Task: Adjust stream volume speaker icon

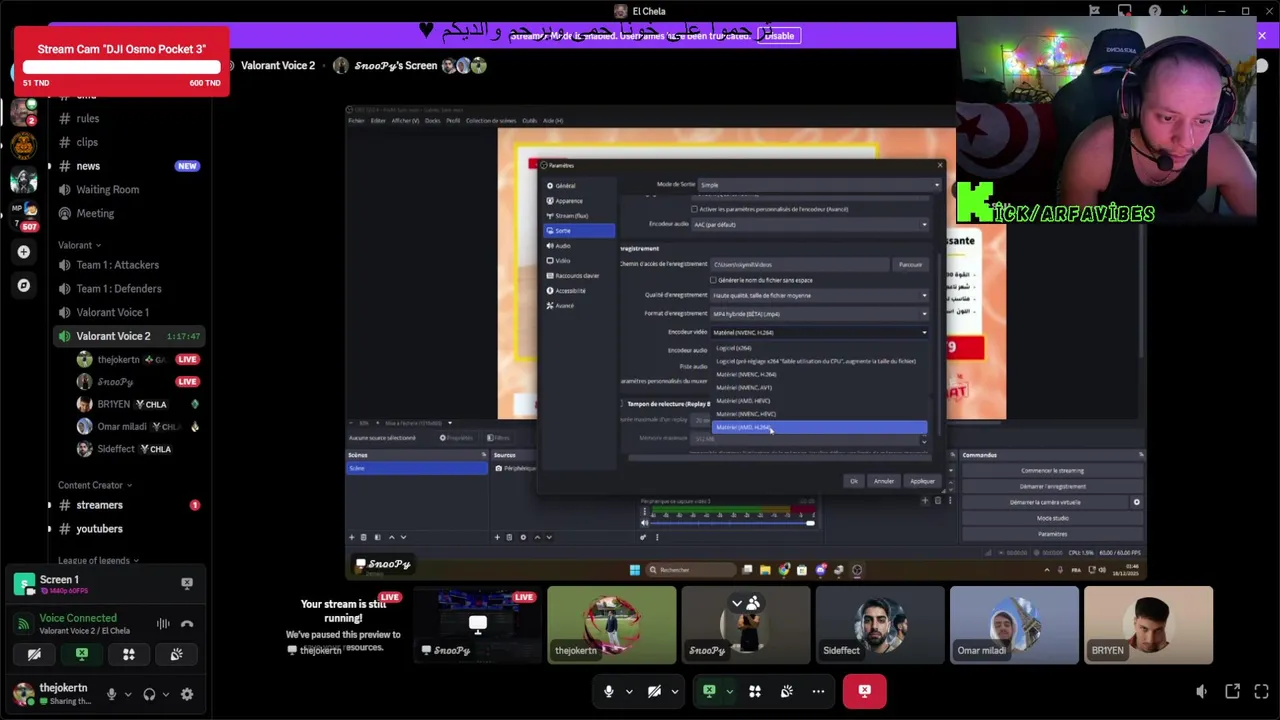Action: tap(1202, 691)
